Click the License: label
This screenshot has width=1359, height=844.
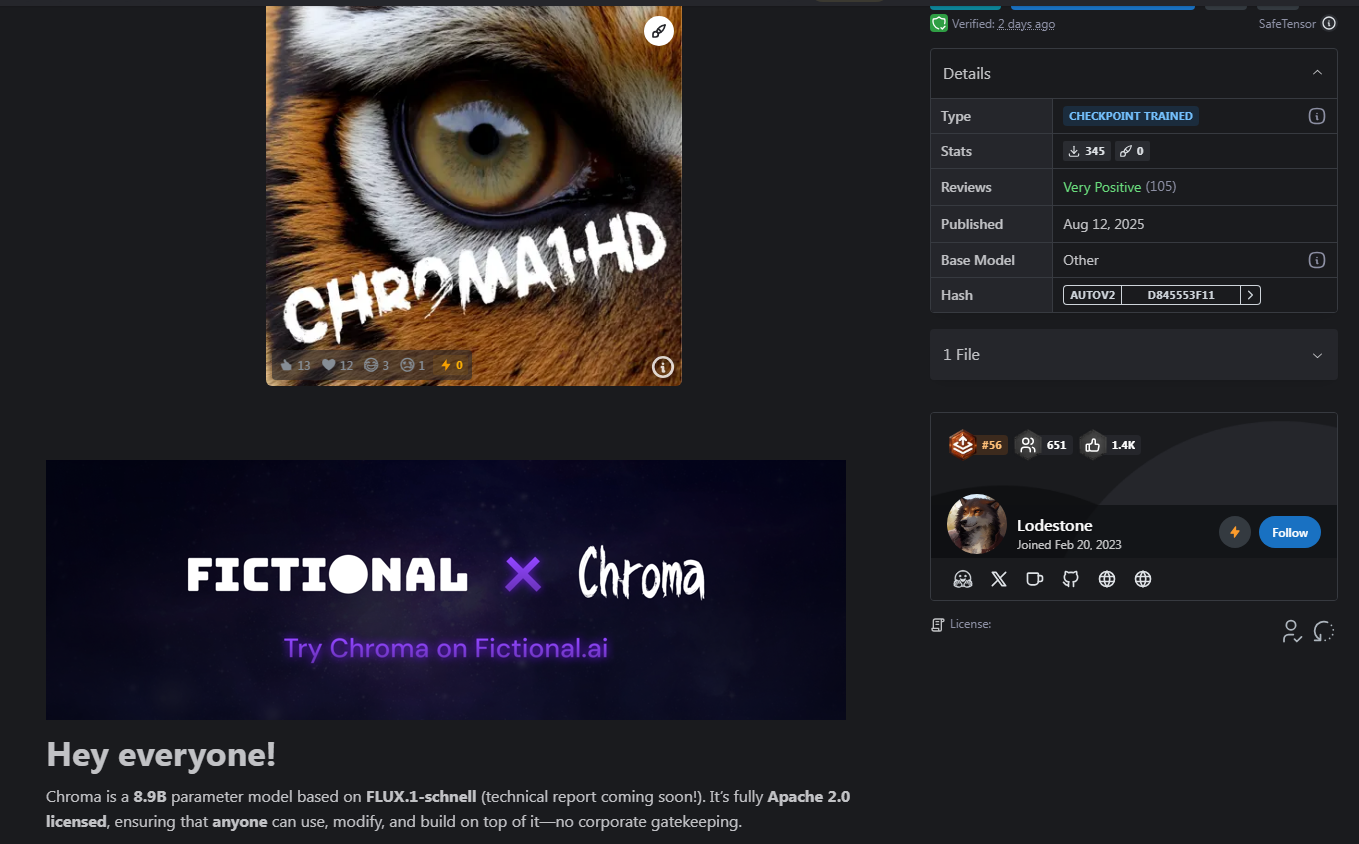970,624
